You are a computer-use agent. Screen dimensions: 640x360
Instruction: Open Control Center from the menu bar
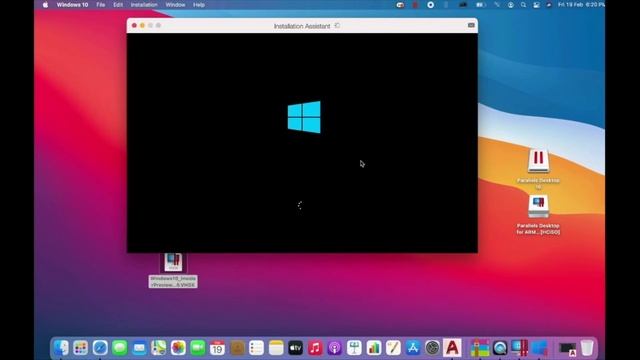[x=536, y=5]
